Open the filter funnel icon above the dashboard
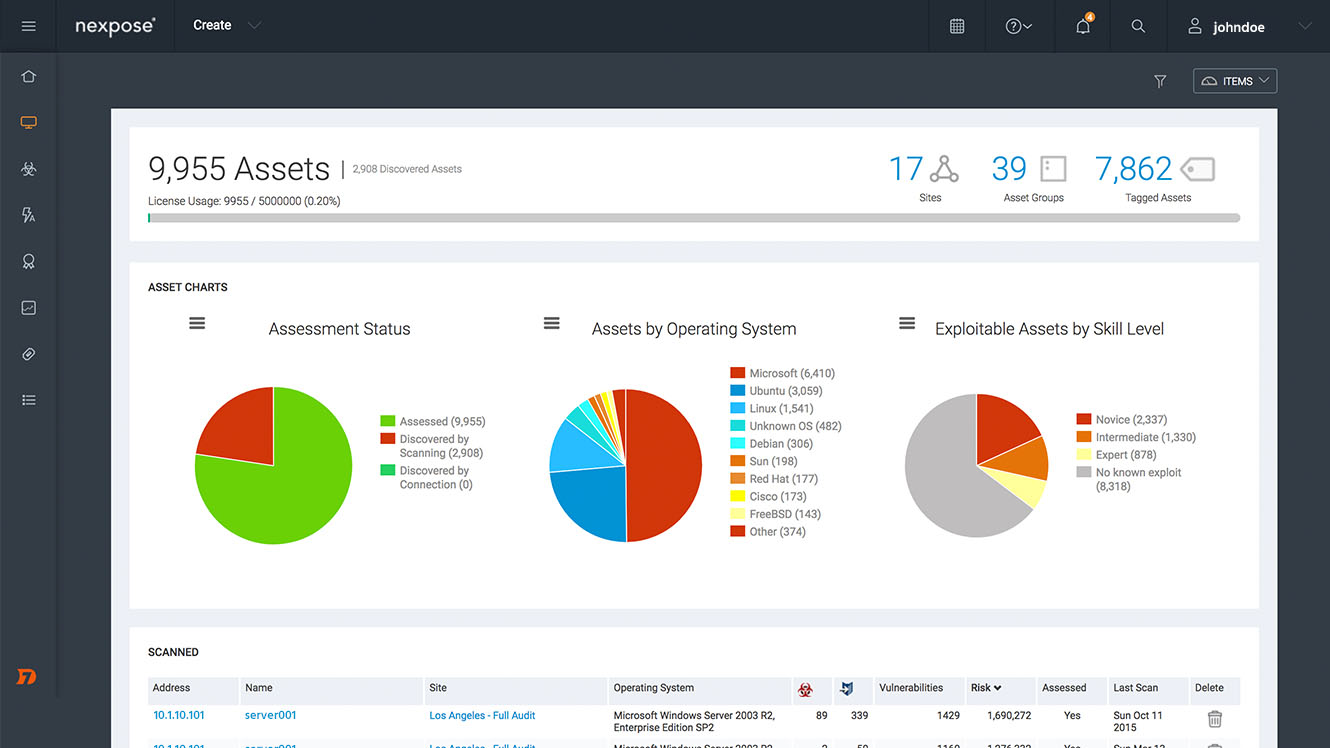This screenshot has width=1330, height=748. click(x=1160, y=81)
